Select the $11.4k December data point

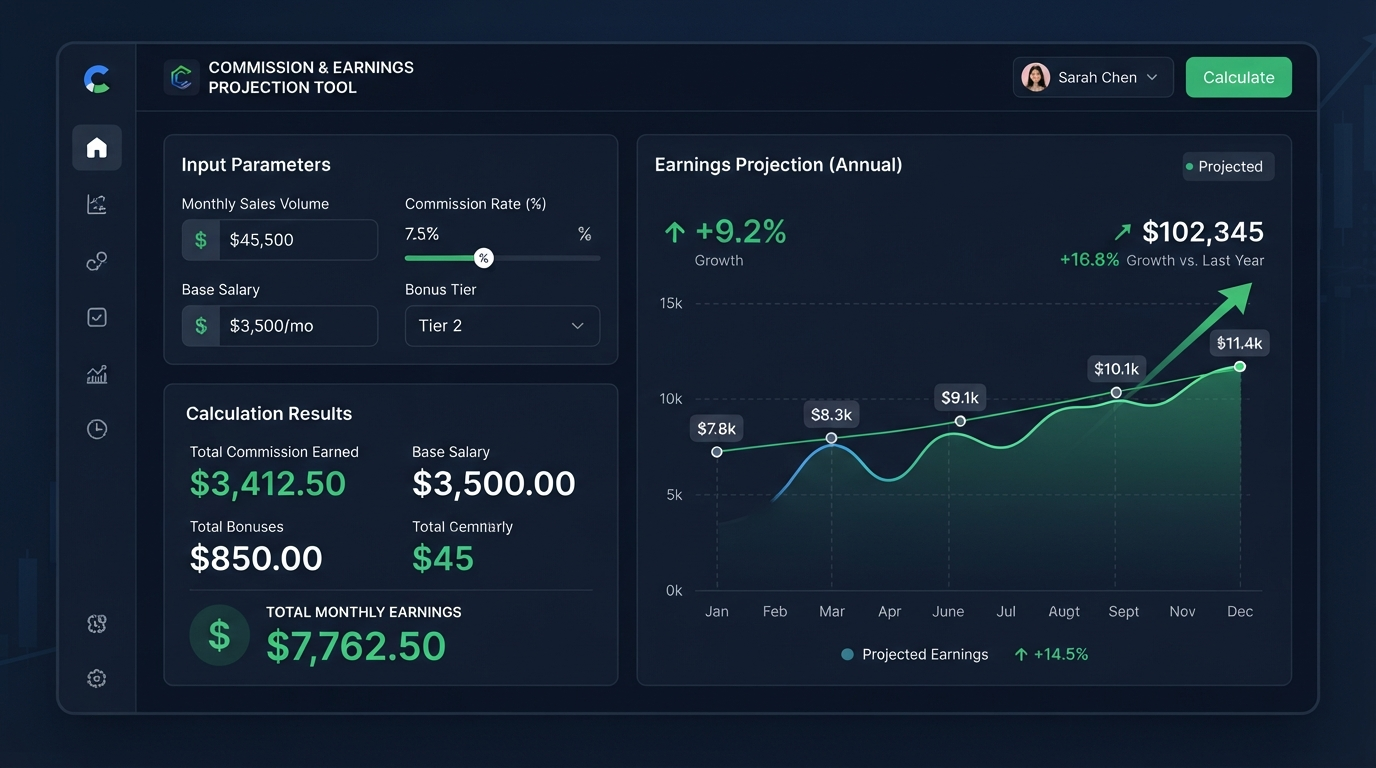(x=1240, y=367)
